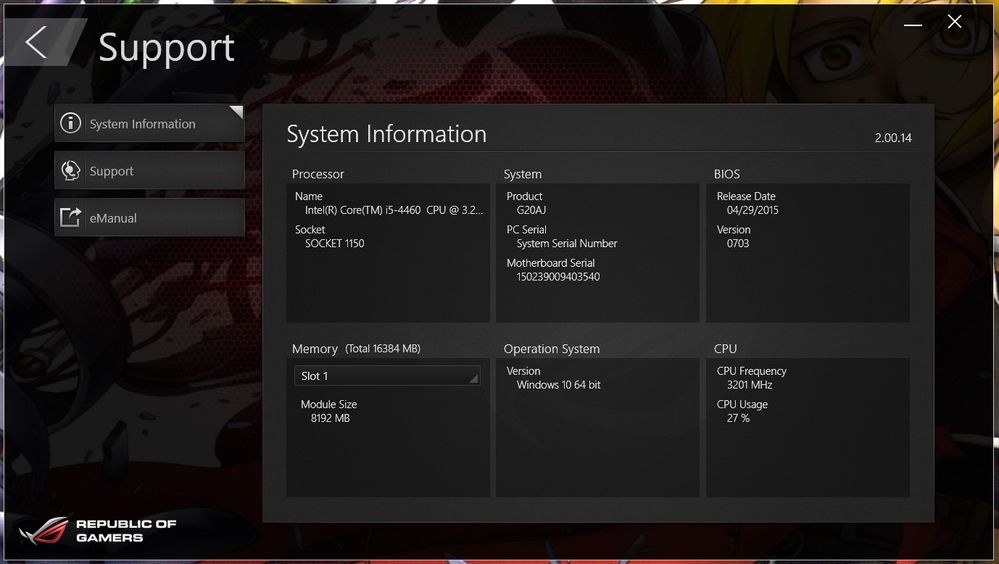Click the System Information panel heading

[386, 134]
